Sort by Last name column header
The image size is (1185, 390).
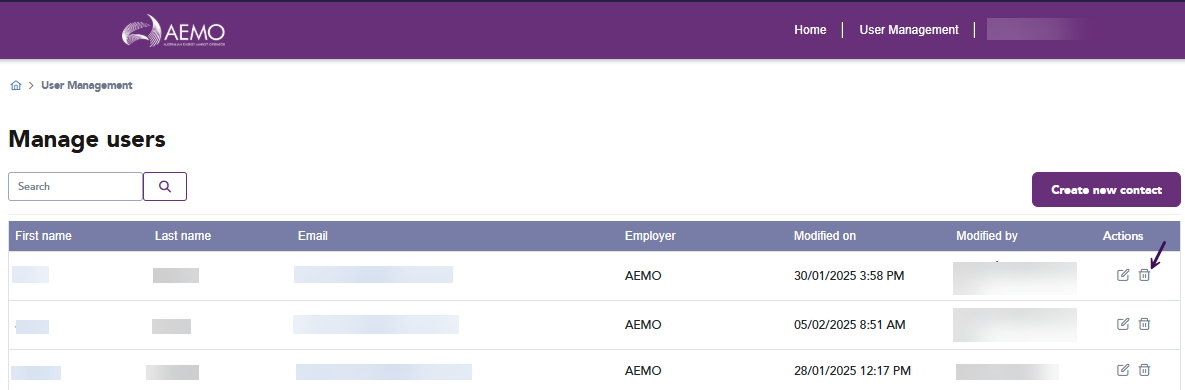183,236
